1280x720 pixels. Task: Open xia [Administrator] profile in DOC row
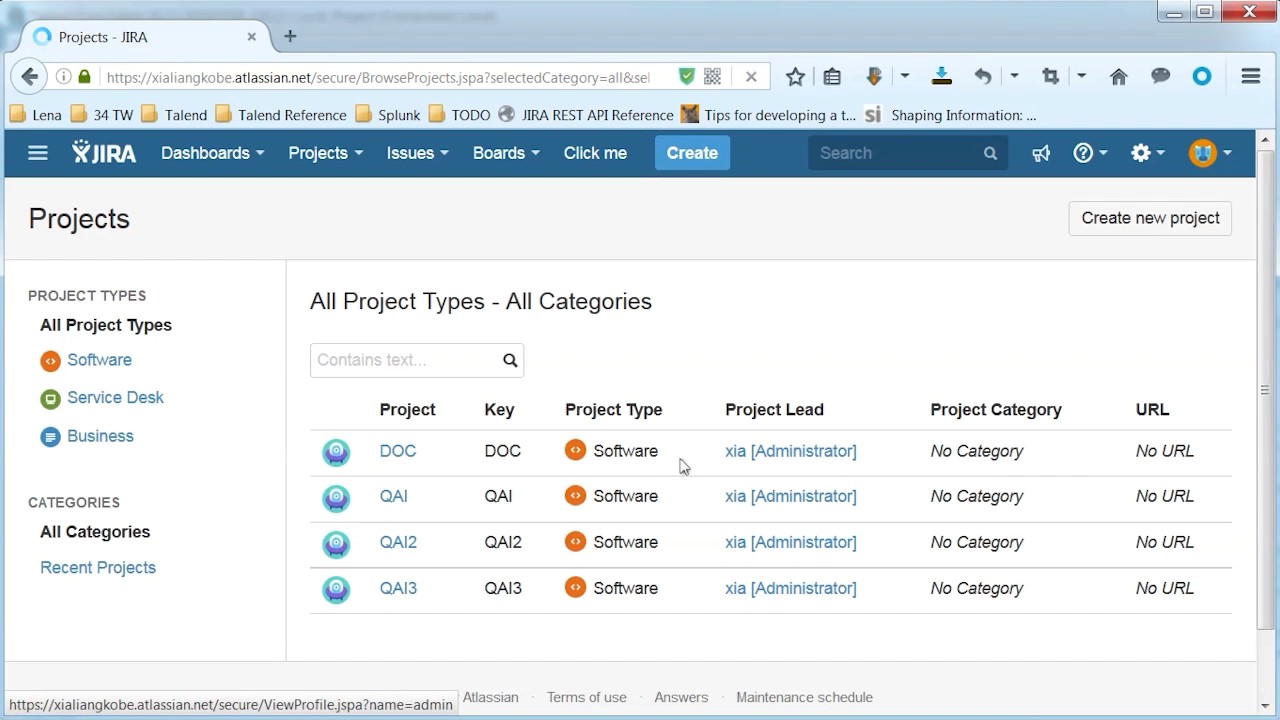(x=791, y=451)
